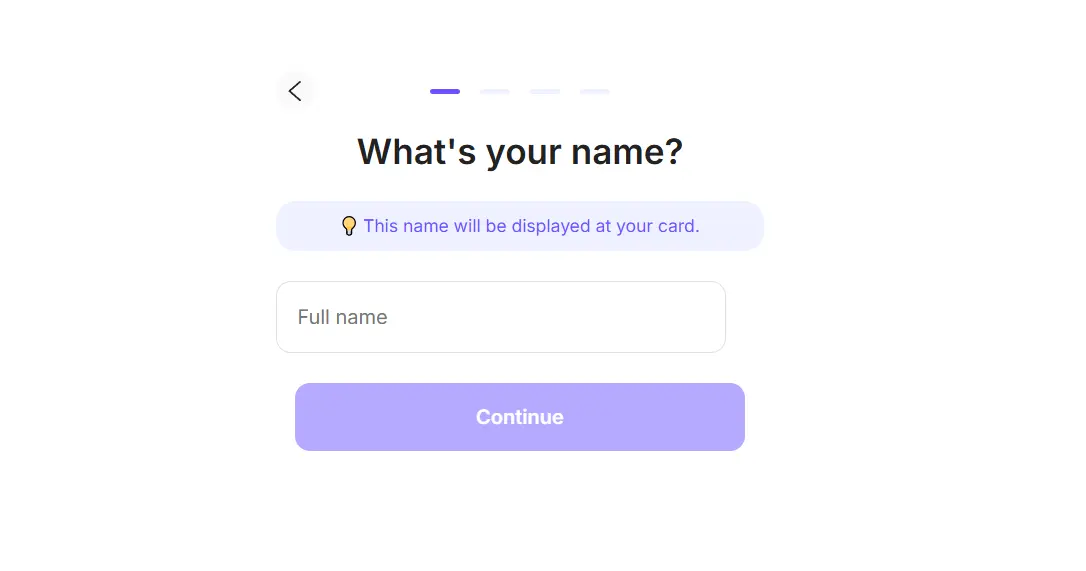Submit the form with the Continue button

(x=519, y=416)
